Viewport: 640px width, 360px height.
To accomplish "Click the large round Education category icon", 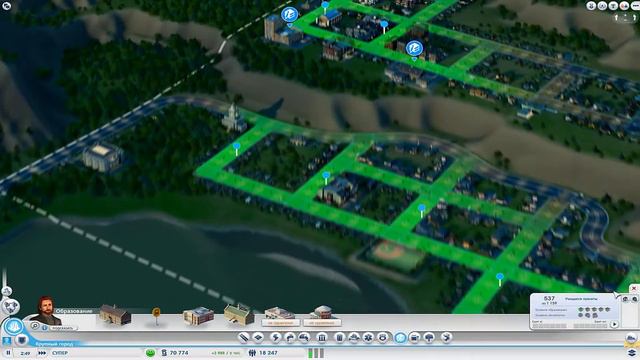I will 13,327.
